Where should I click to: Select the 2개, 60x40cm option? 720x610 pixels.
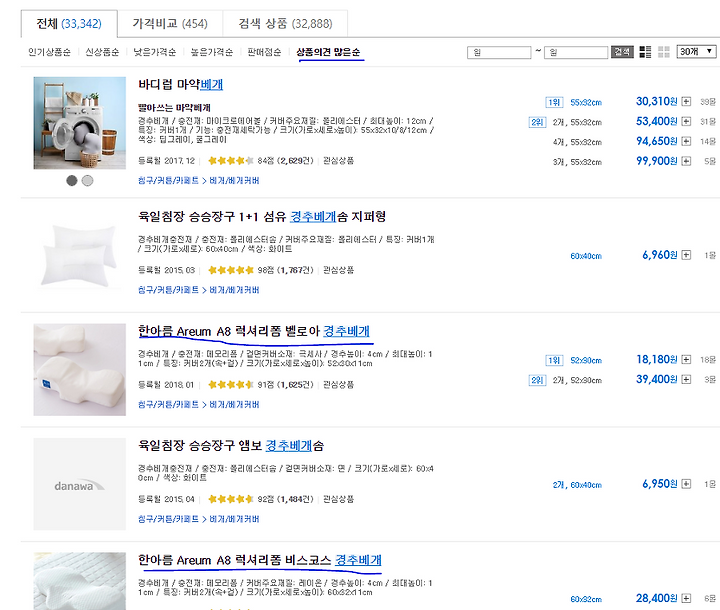coord(577,485)
